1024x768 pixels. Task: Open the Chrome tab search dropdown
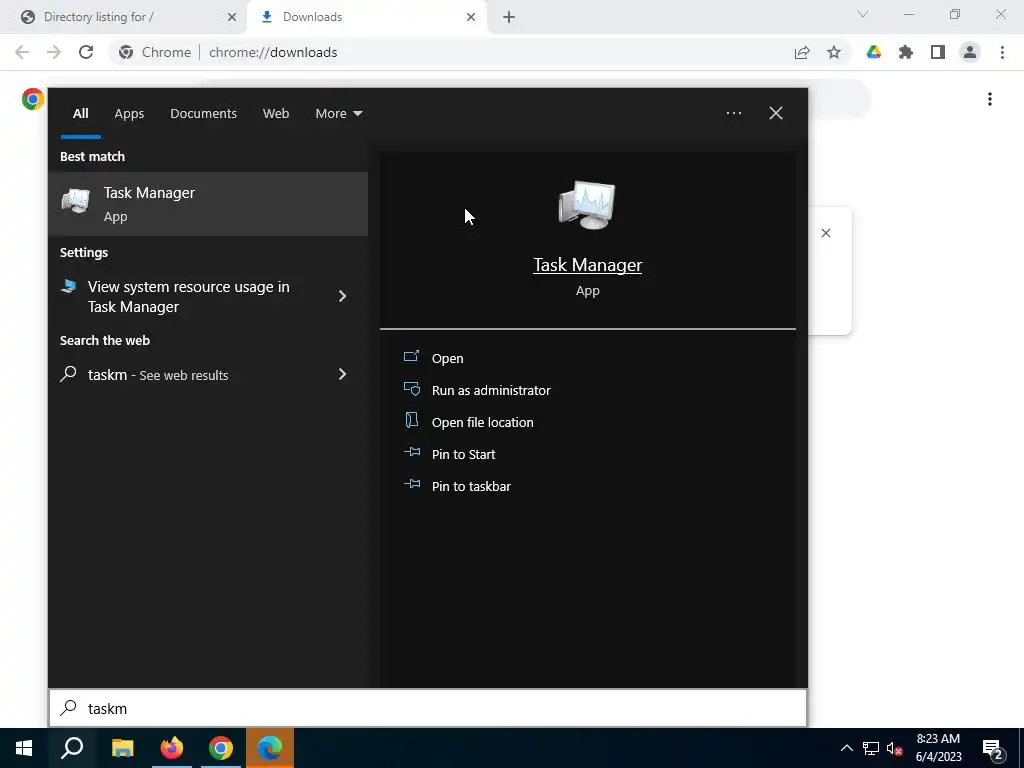[x=863, y=14]
